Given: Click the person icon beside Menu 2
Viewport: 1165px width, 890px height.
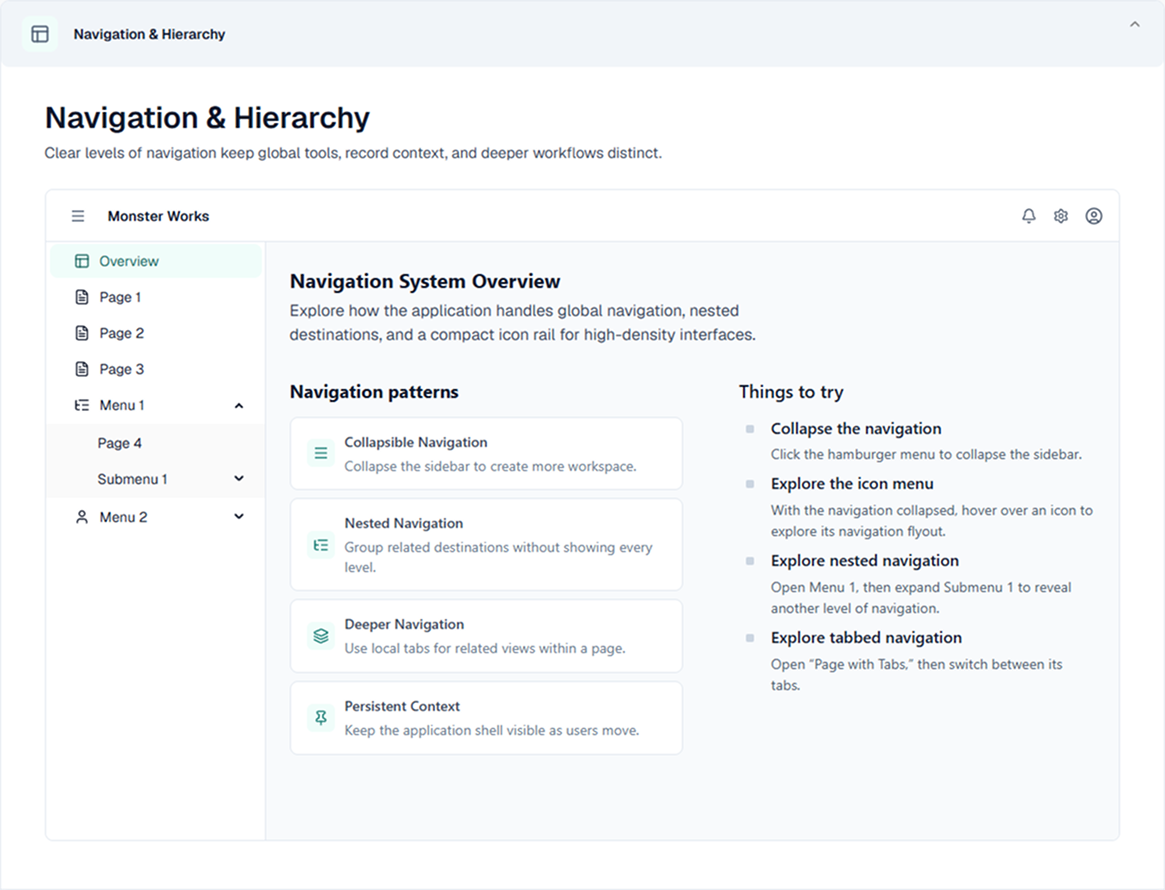Looking at the screenshot, I should [x=82, y=517].
